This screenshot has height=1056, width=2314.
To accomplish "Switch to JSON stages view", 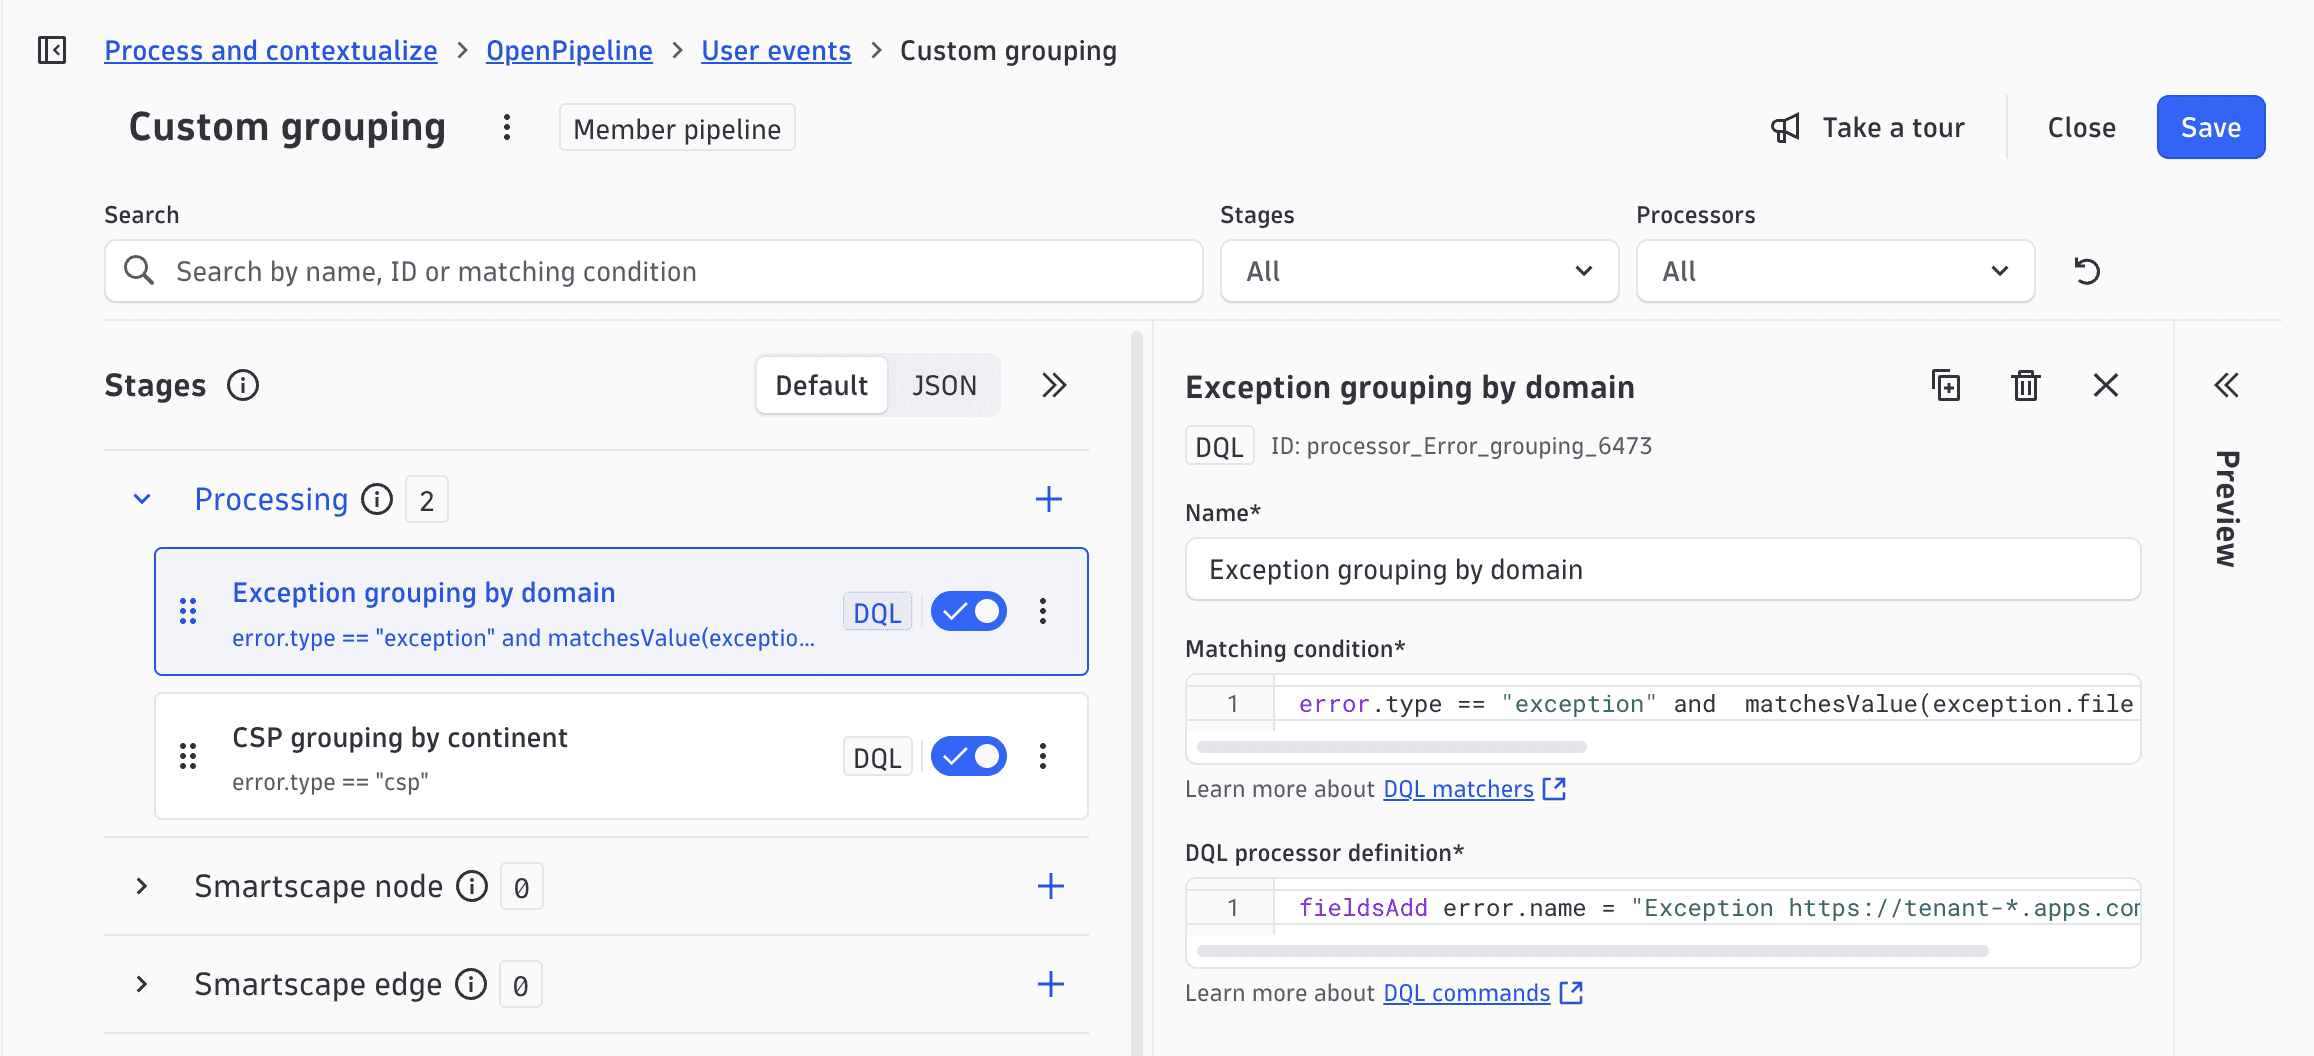I will click(944, 385).
